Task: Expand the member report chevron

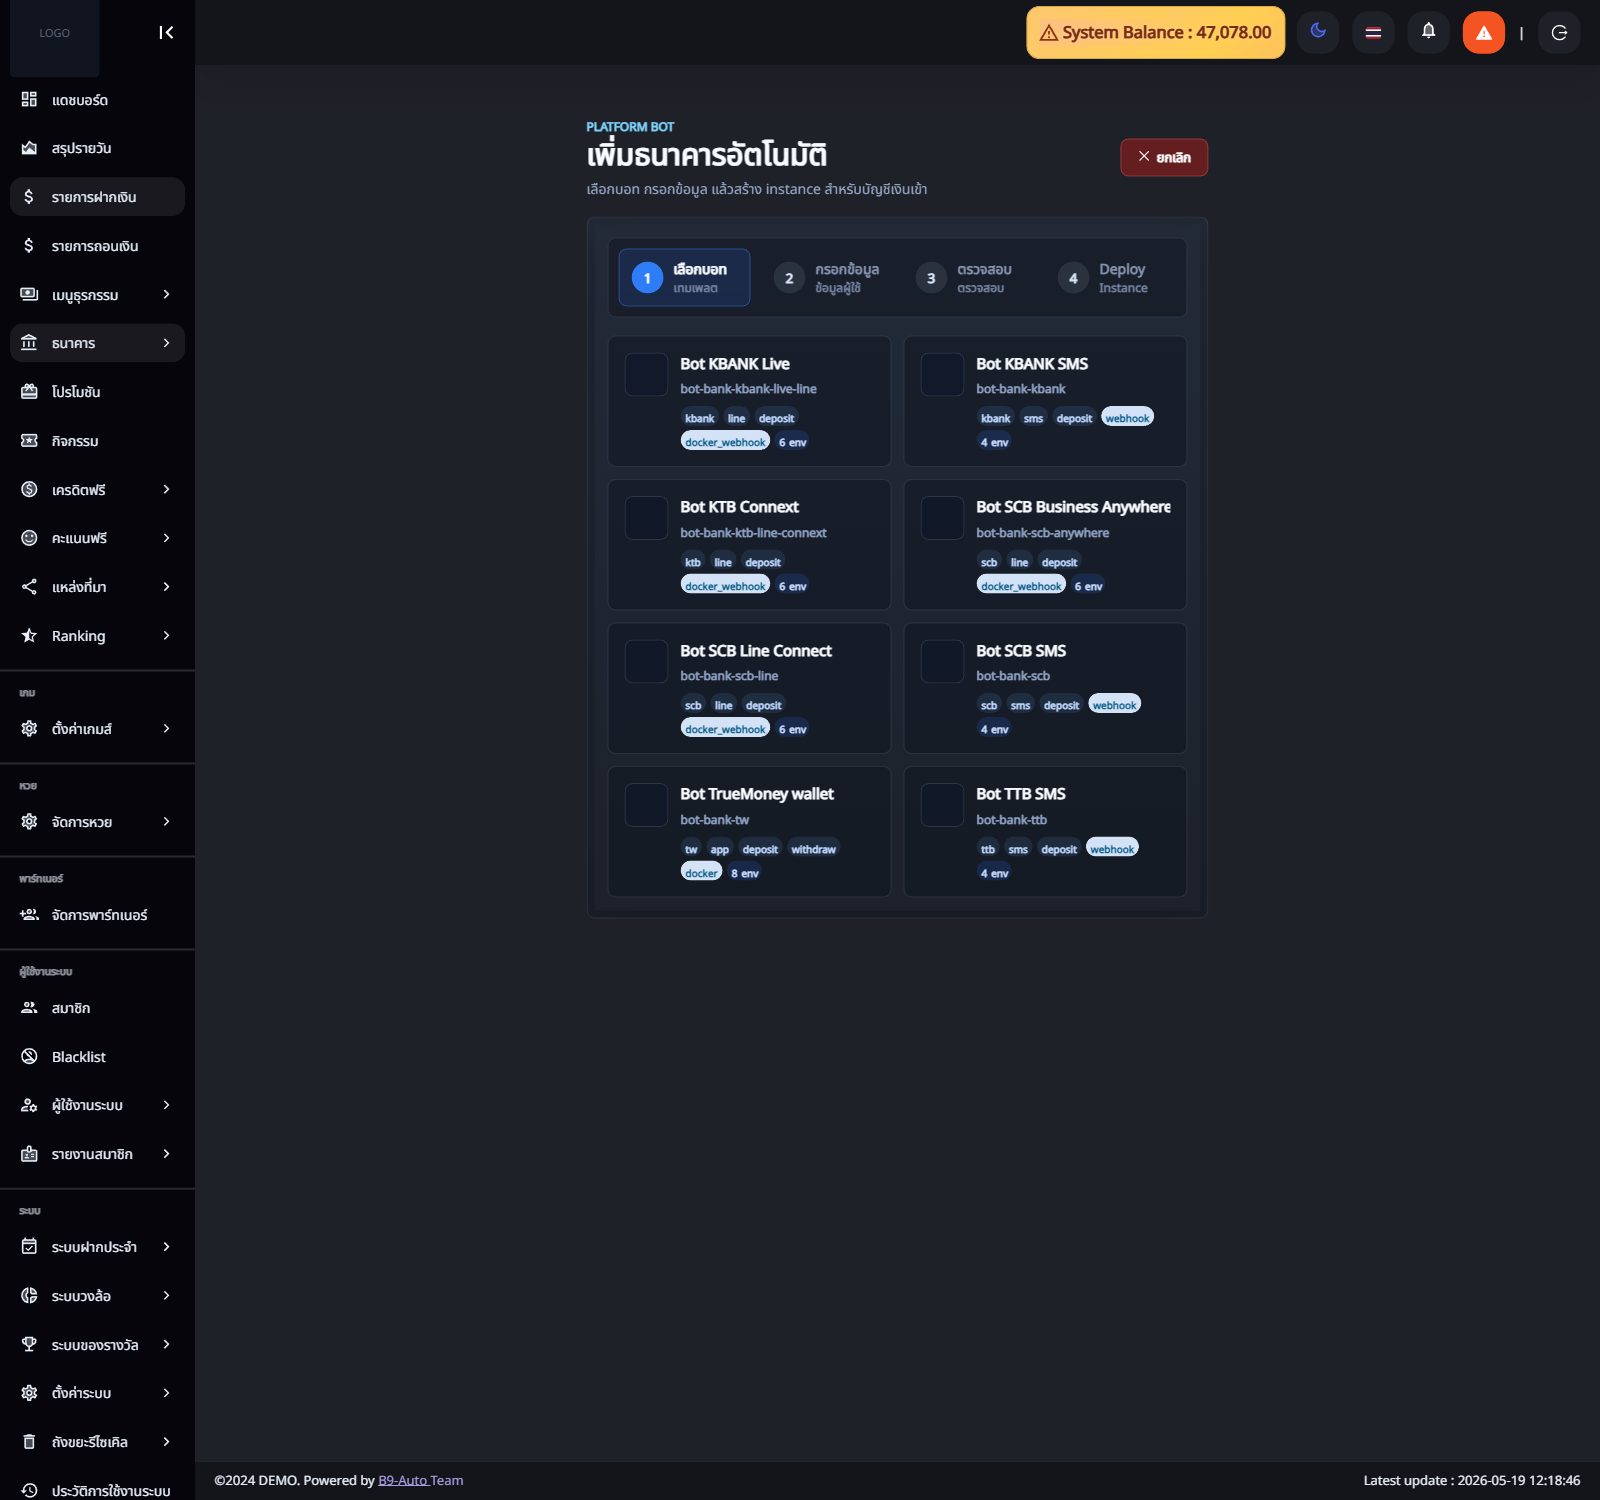Action: pyautogui.click(x=166, y=1154)
